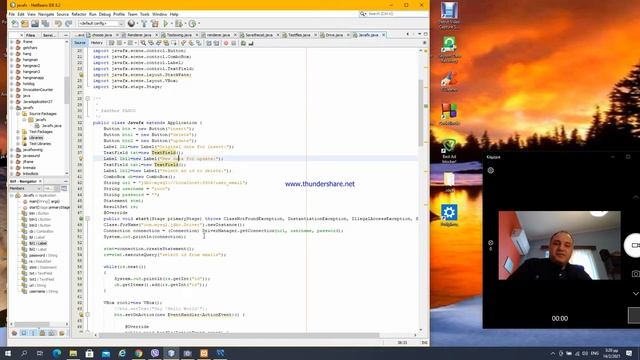Expand the Libraries node in javafx project

pyautogui.click(x=18, y=138)
